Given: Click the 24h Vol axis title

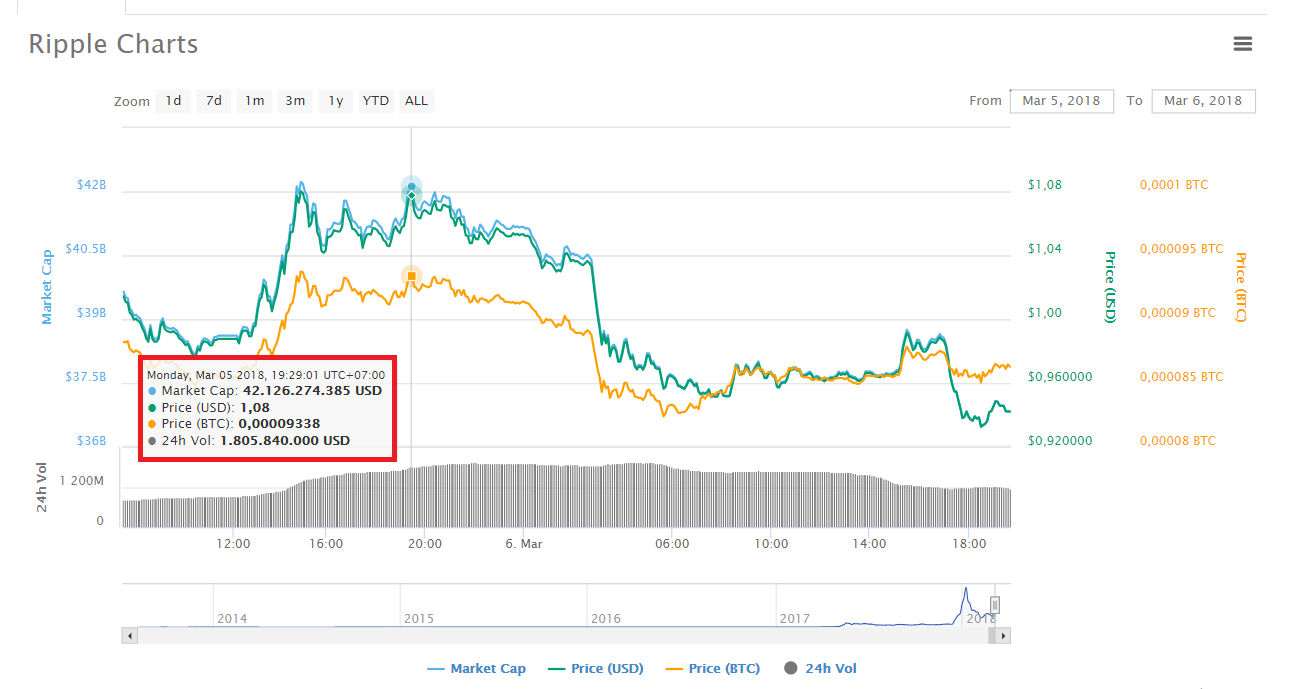Looking at the screenshot, I should tap(42, 488).
